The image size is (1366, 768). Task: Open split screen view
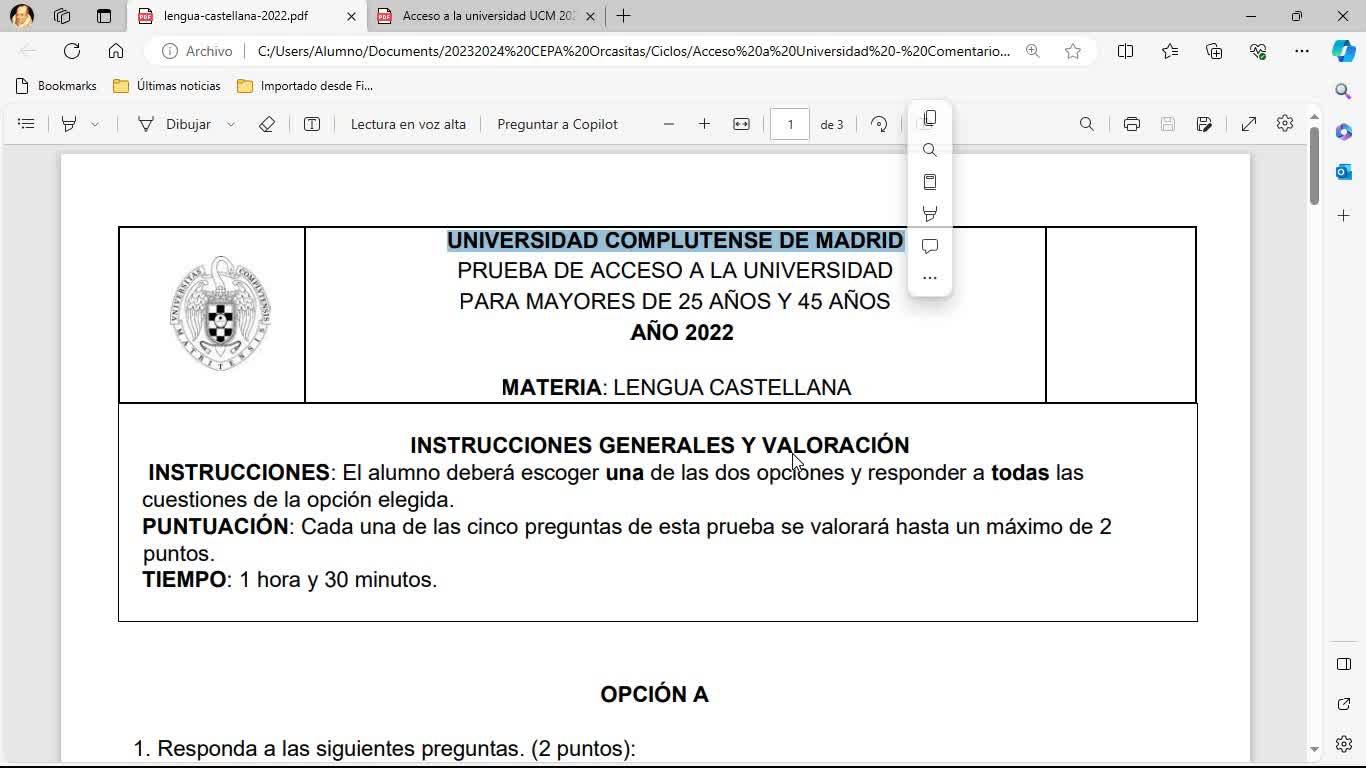click(1125, 51)
